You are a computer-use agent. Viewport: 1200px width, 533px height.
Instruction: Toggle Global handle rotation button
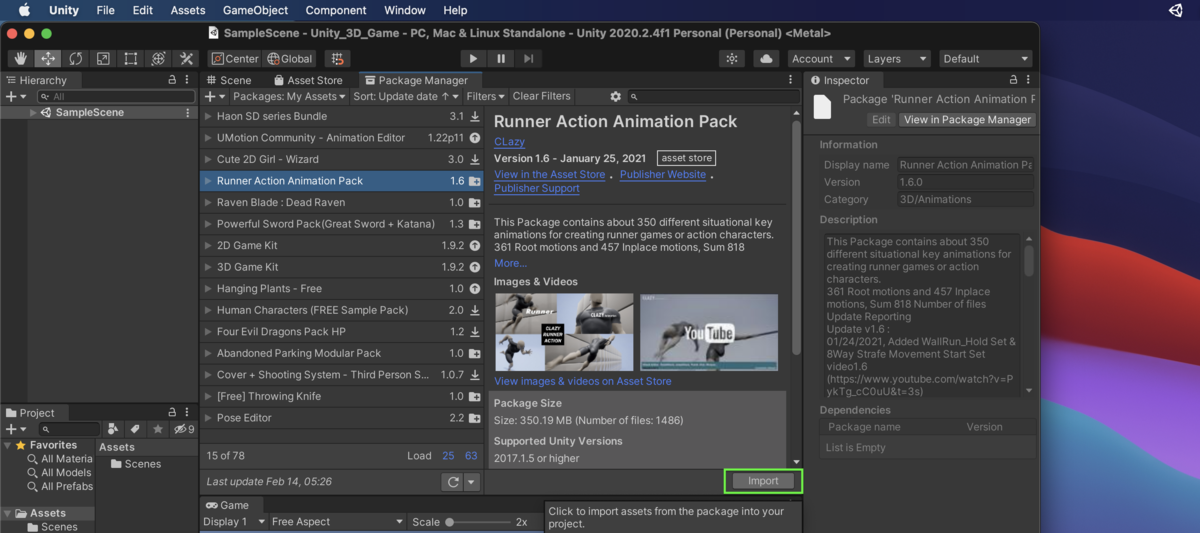click(290, 59)
